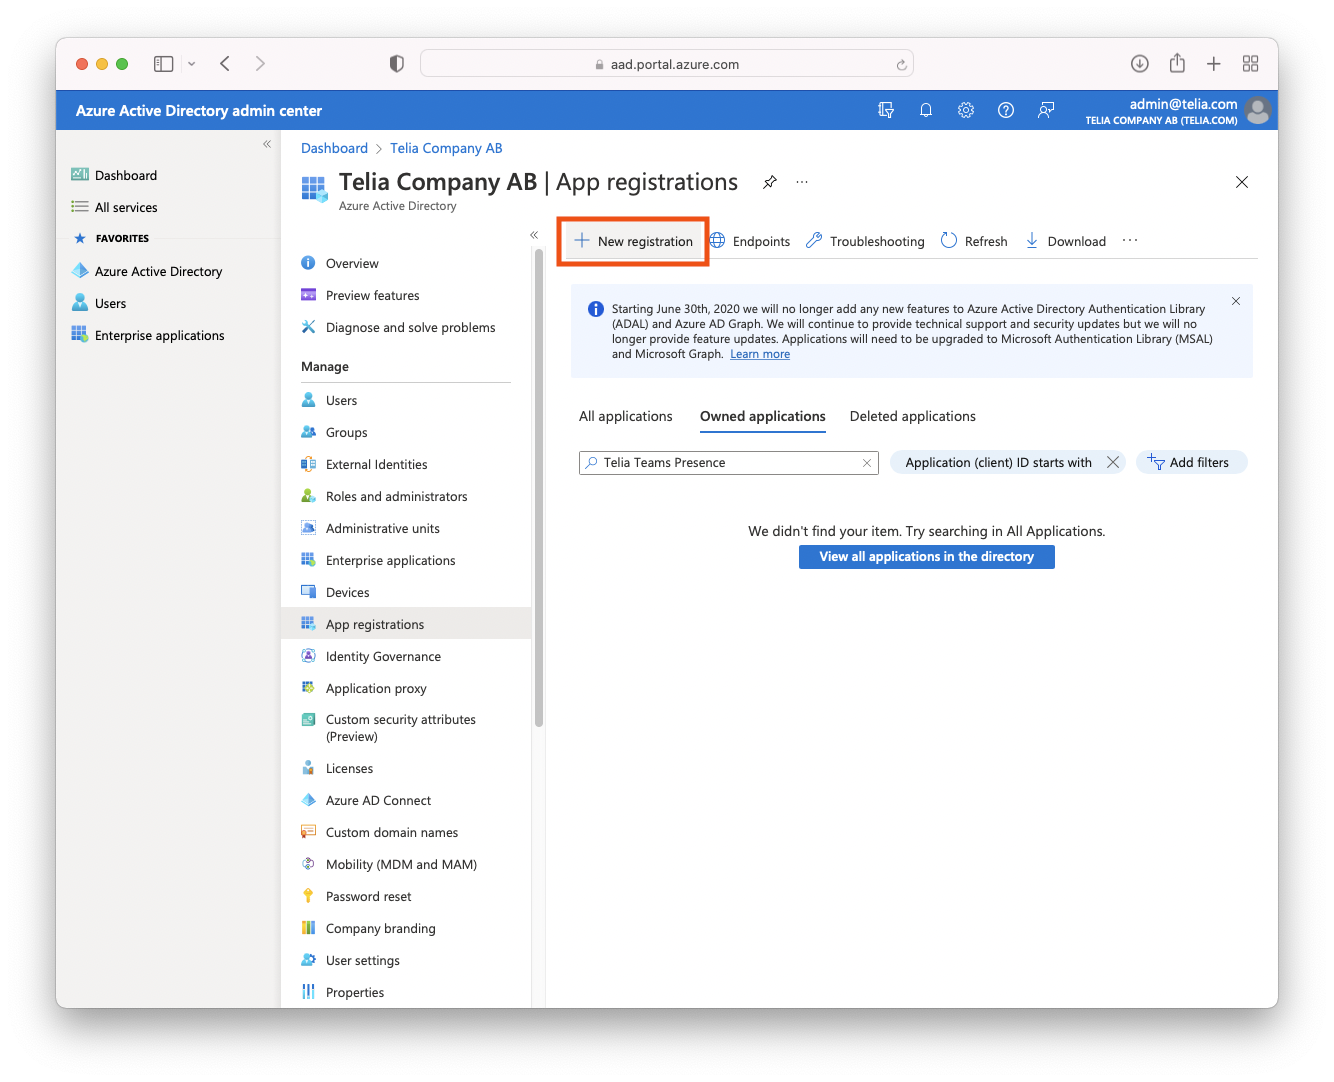This screenshot has height=1082, width=1334.
Task: Click the Telia Company AB breadcrumb
Action: [x=446, y=148]
